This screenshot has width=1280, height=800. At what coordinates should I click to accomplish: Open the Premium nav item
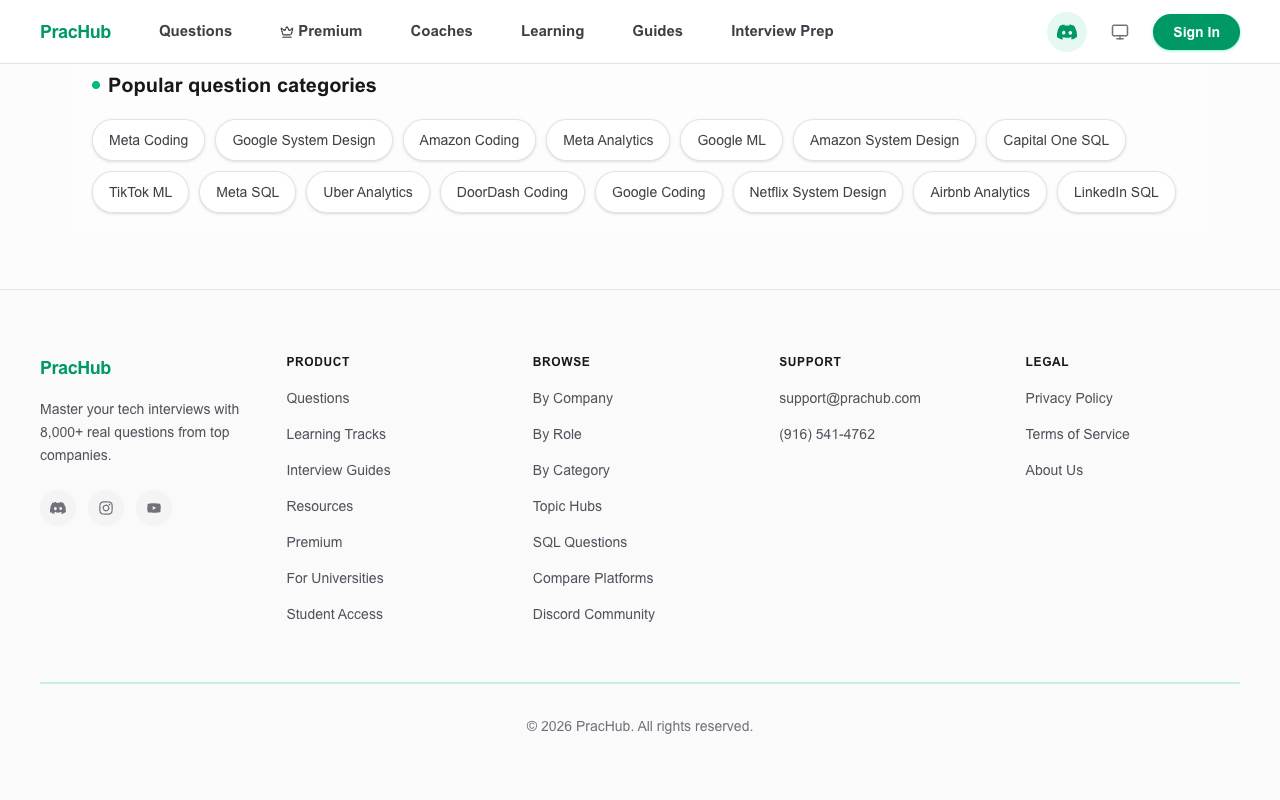point(321,31)
